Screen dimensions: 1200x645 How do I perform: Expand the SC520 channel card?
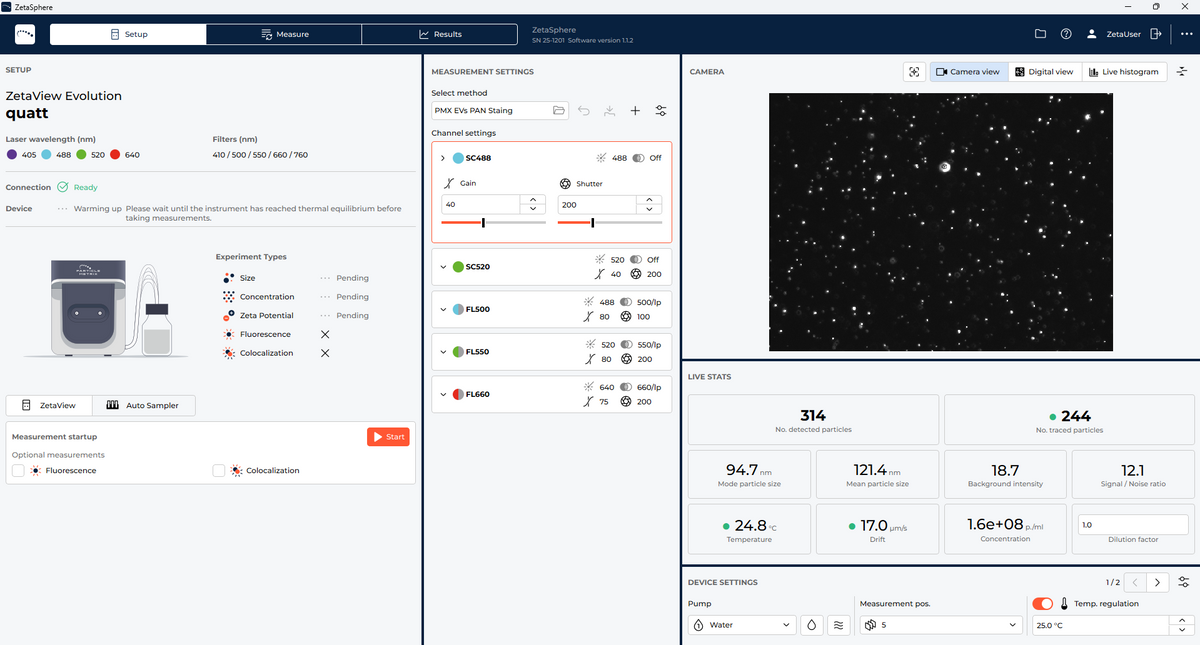click(443, 267)
